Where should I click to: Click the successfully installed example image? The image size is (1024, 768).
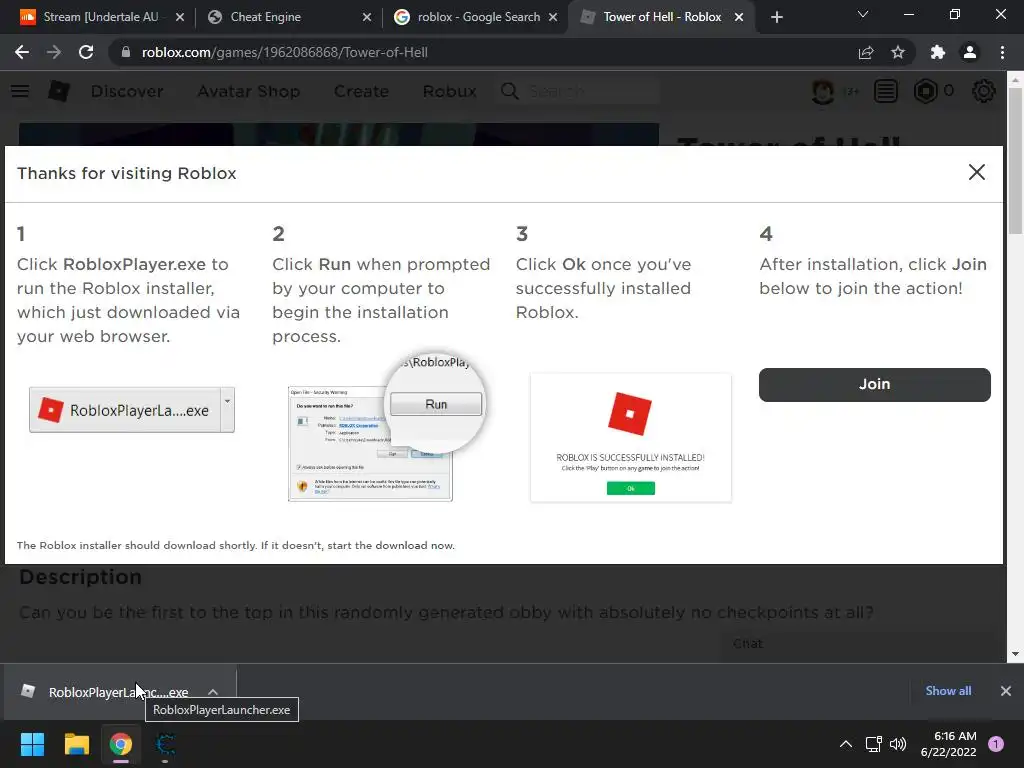pos(631,438)
